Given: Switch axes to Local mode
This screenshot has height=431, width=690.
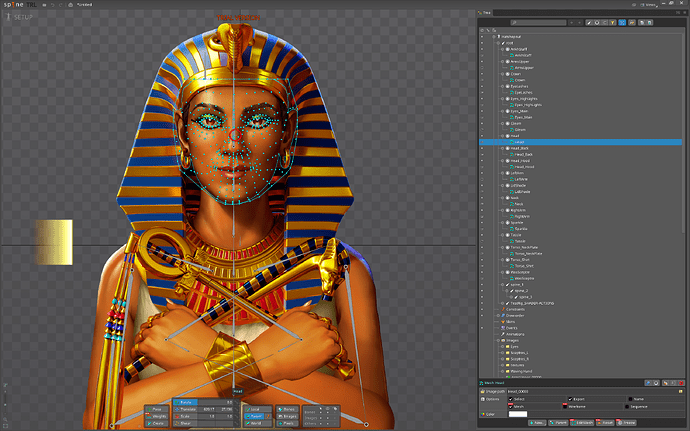Looking at the screenshot, I should click(258, 409).
